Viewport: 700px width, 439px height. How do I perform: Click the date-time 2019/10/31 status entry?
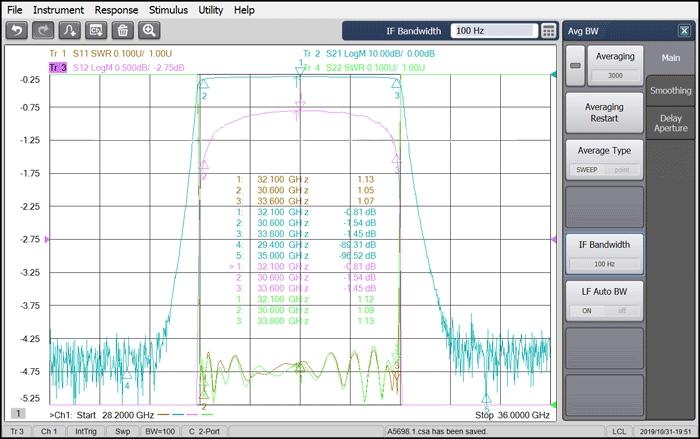(666, 431)
